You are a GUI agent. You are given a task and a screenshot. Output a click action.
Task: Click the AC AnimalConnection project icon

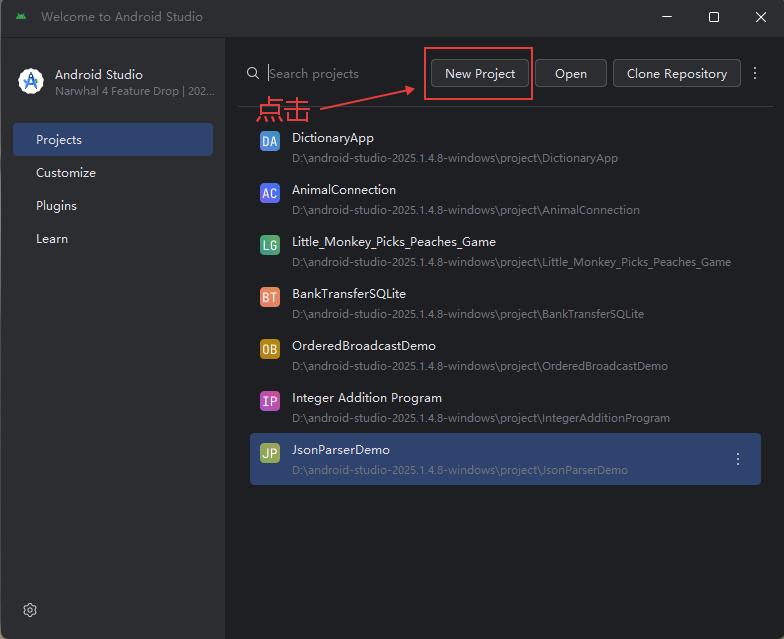pyautogui.click(x=270, y=193)
